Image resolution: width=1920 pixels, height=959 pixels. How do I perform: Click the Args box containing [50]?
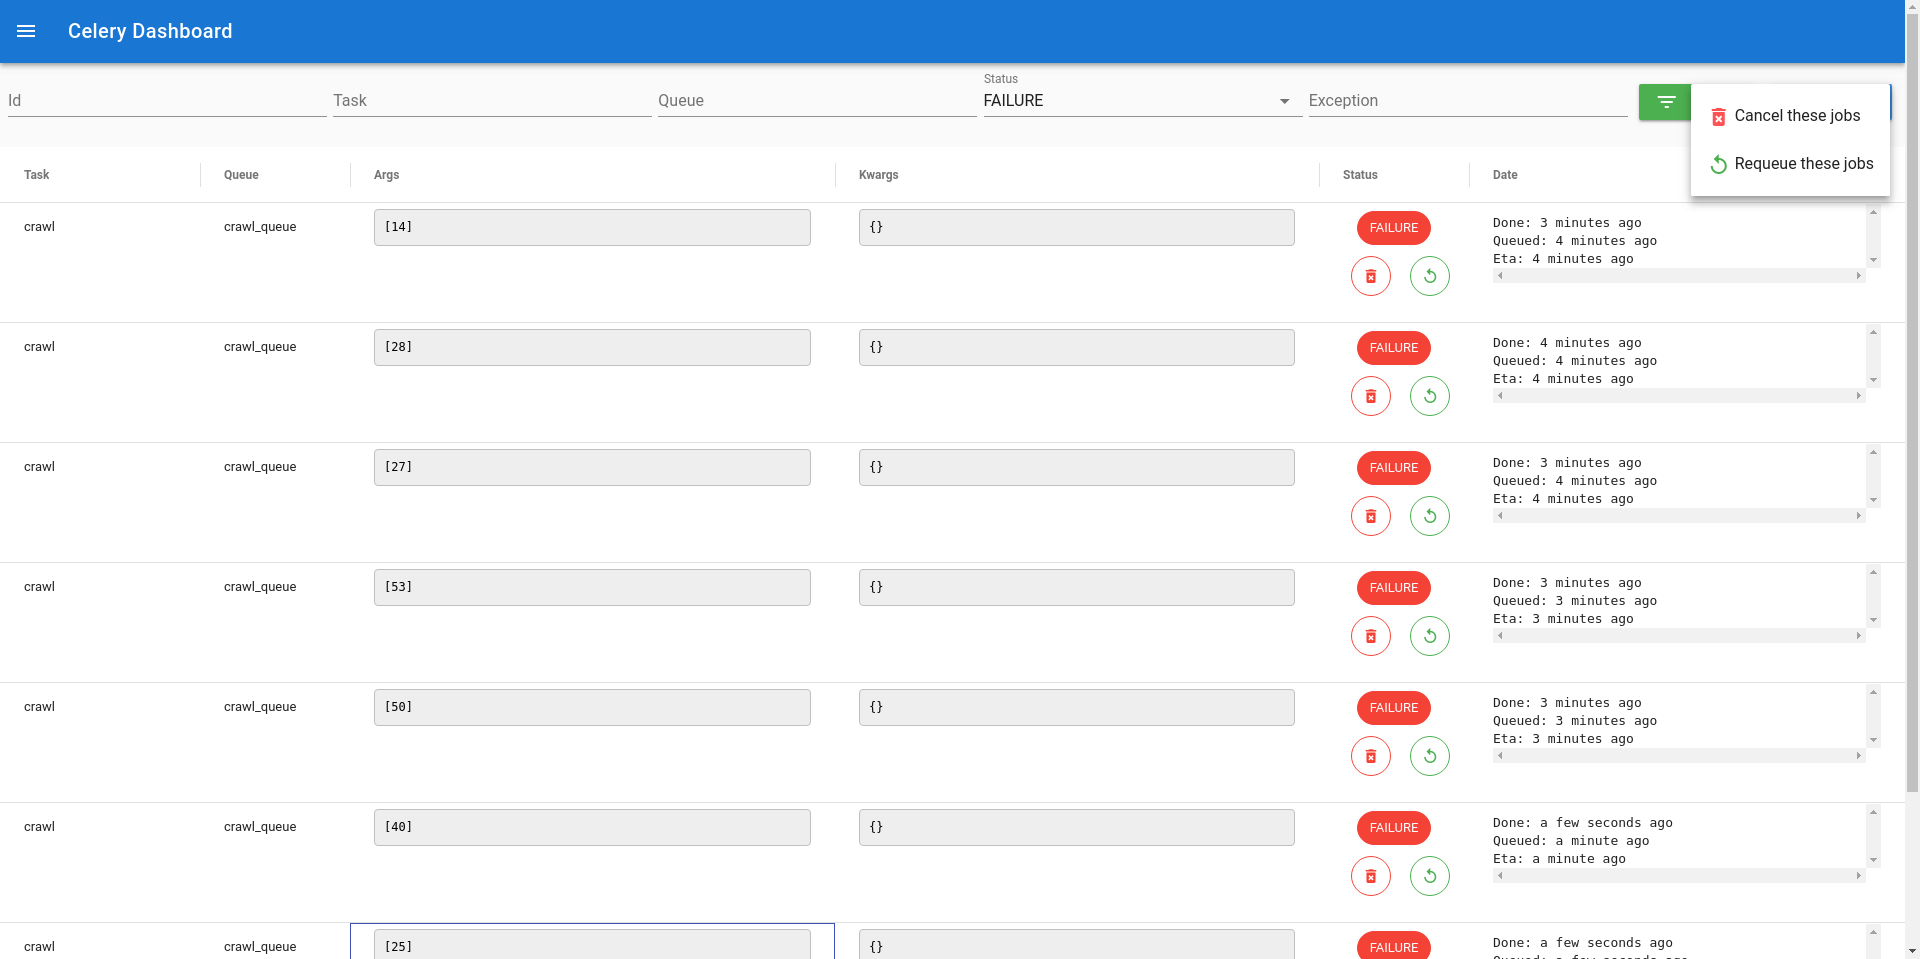pyautogui.click(x=592, y=707)
